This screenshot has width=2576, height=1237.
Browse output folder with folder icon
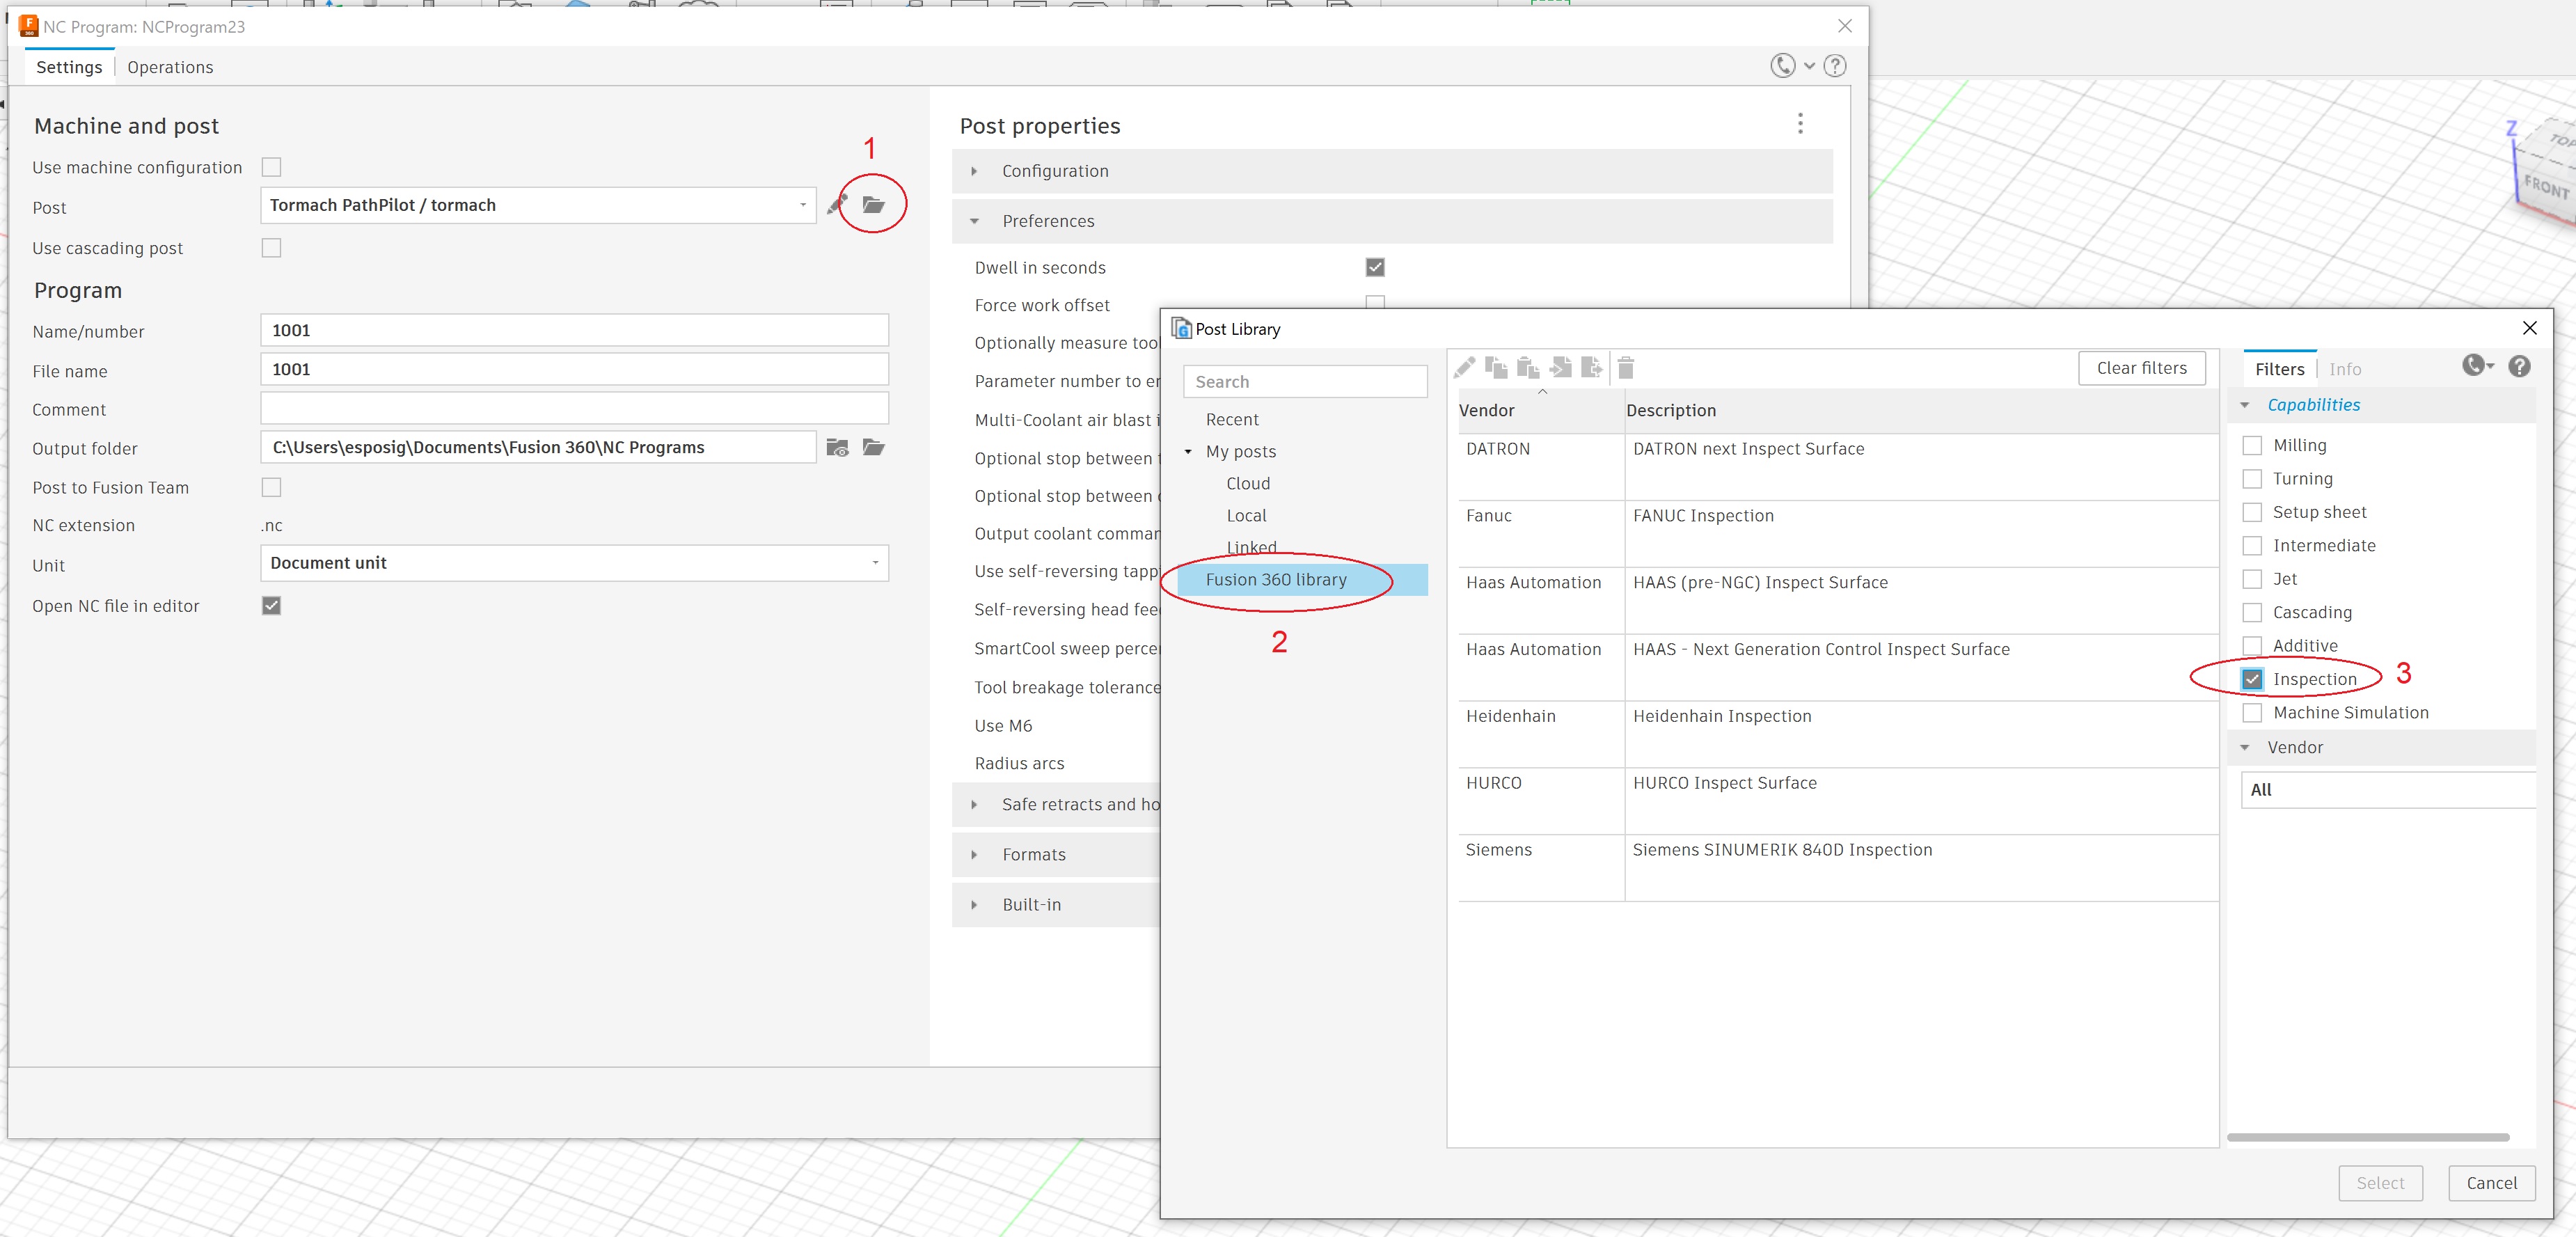pyautogui.click(x=873, y=447)
